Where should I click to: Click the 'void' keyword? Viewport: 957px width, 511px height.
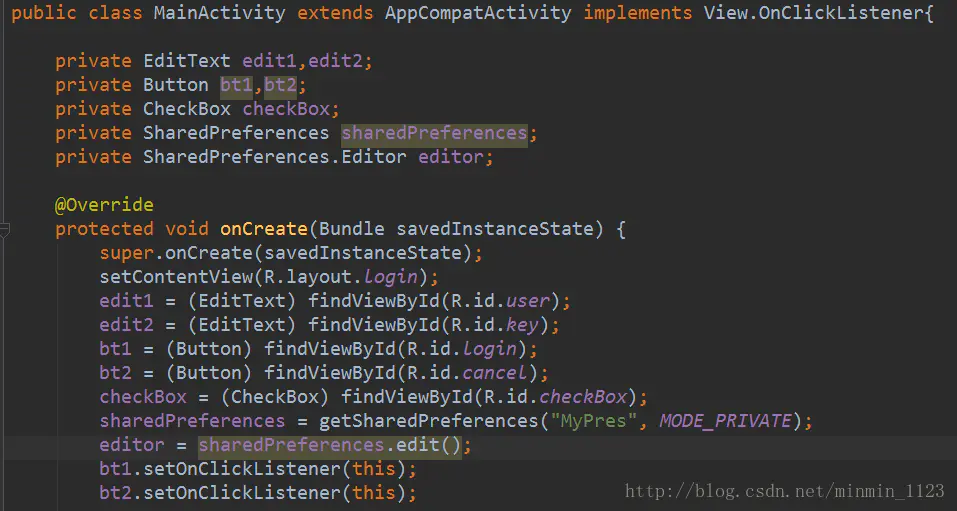(x=186, y=229)
